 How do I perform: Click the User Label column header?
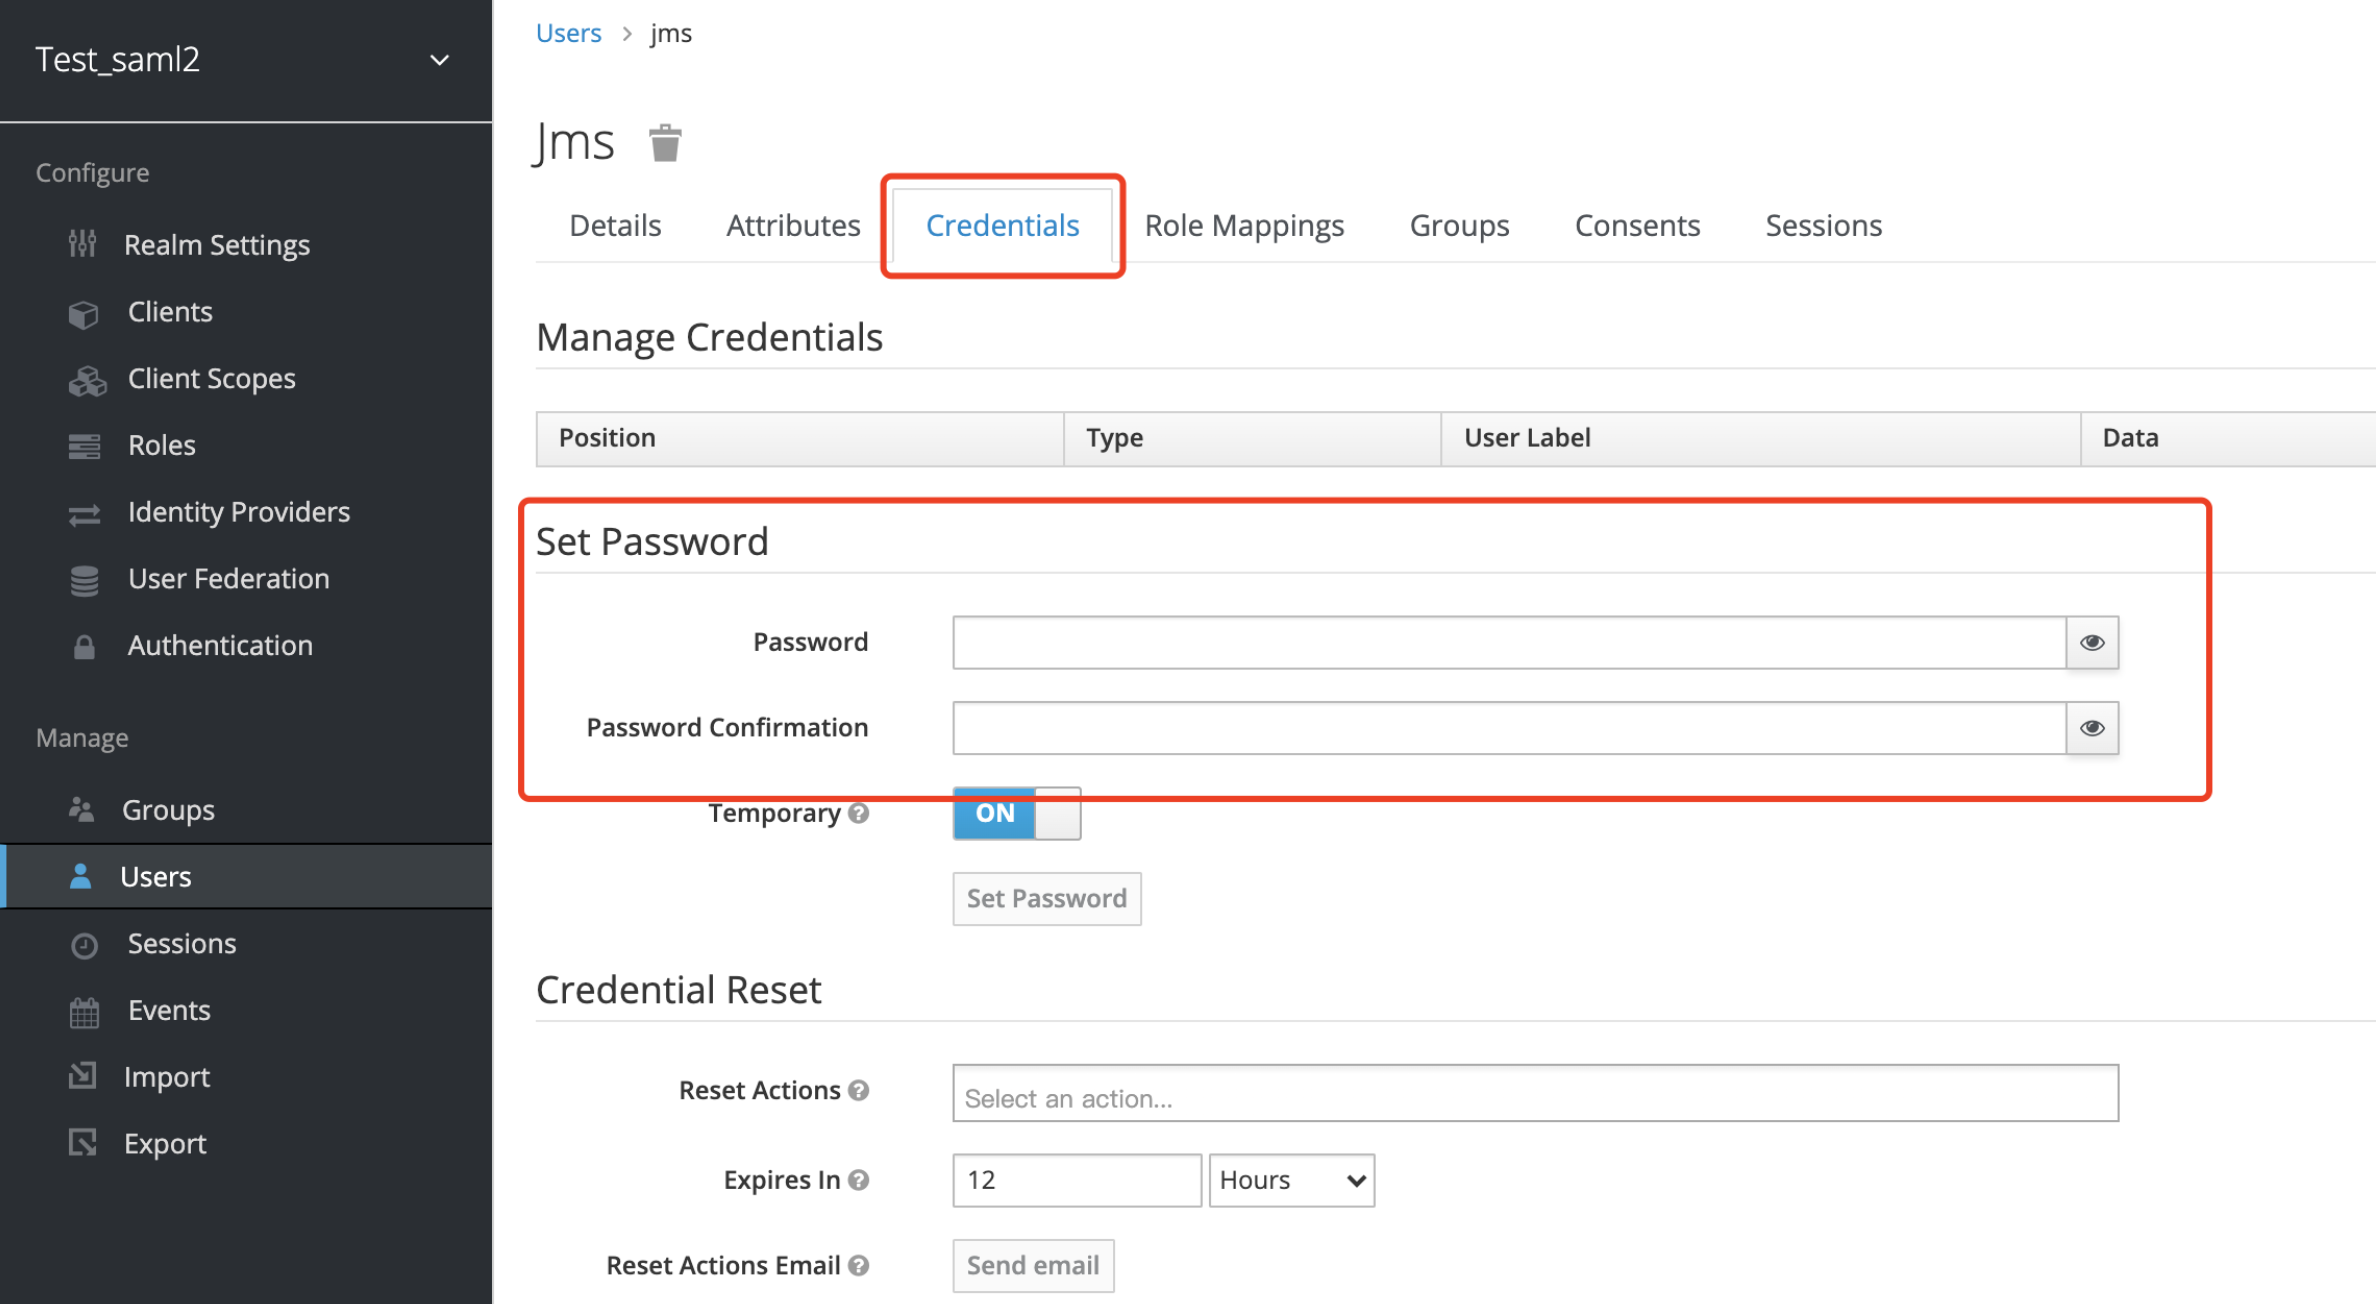pos(1761,439)
